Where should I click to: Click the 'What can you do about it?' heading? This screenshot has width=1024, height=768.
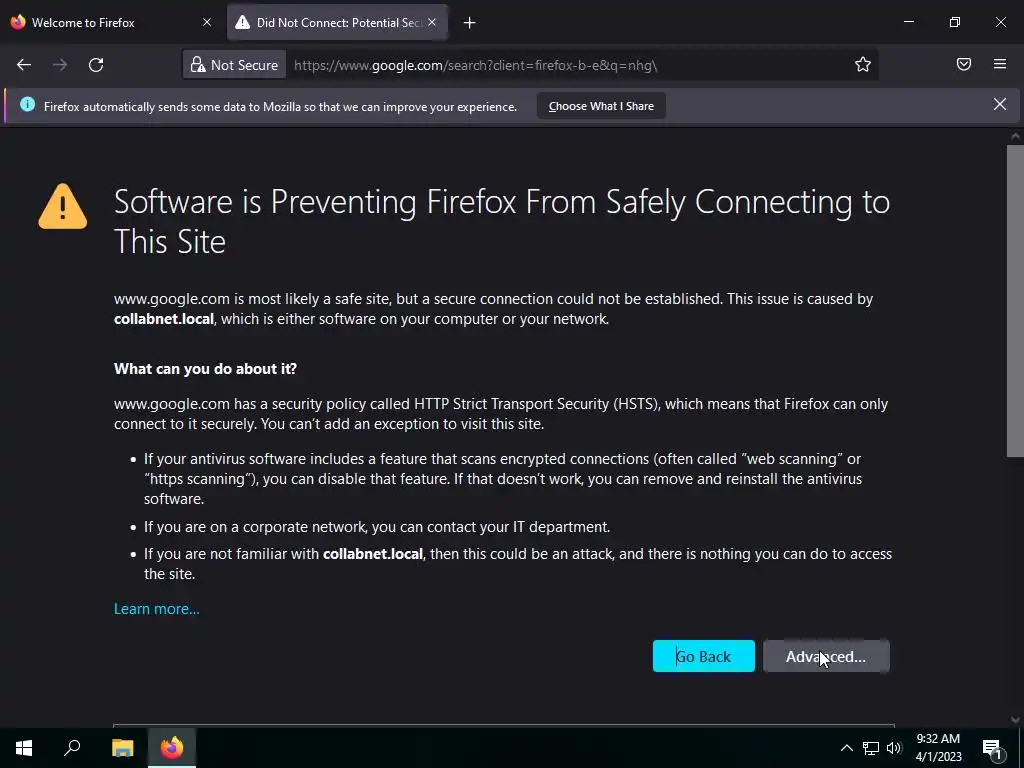coord(205,369)
